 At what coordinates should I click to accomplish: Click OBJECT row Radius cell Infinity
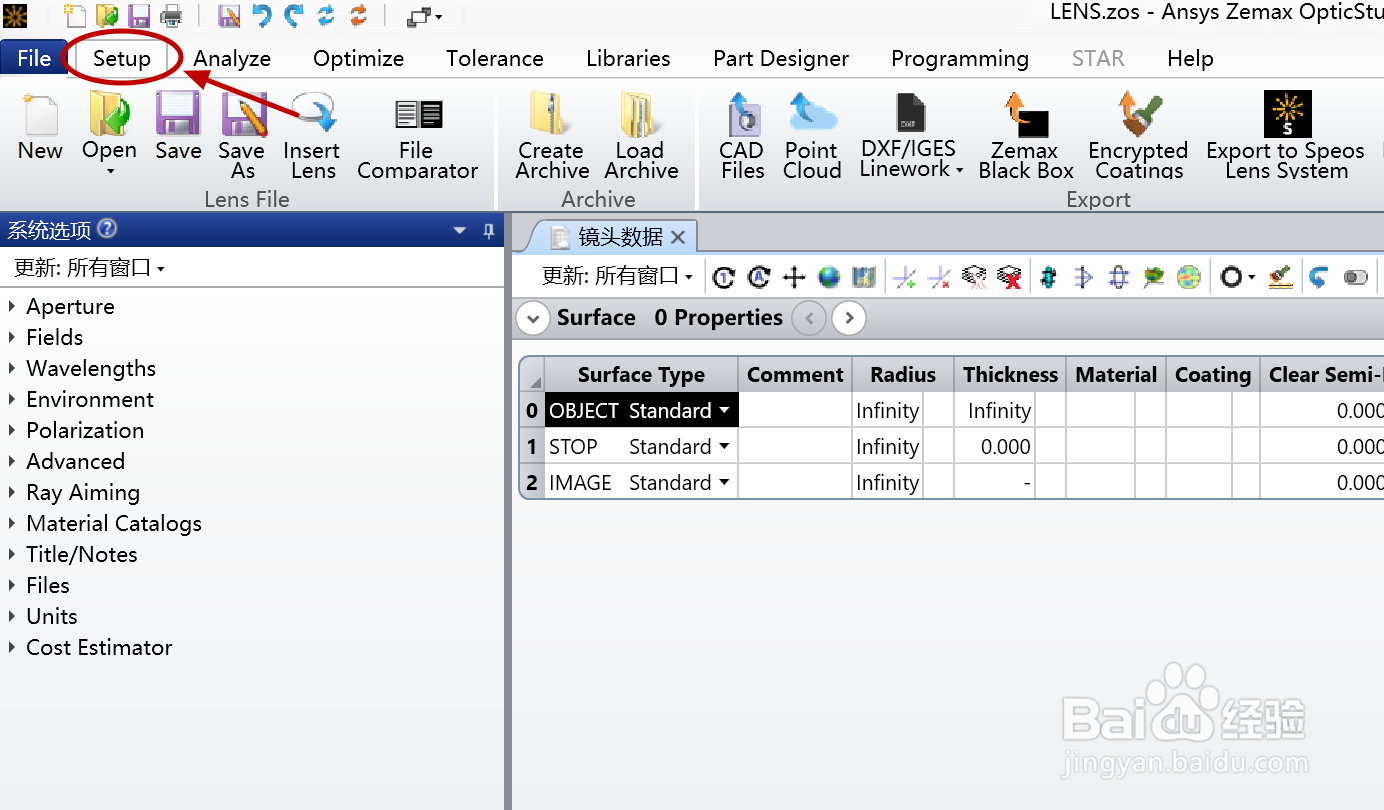pyautogui.click(x=888, y=411)
